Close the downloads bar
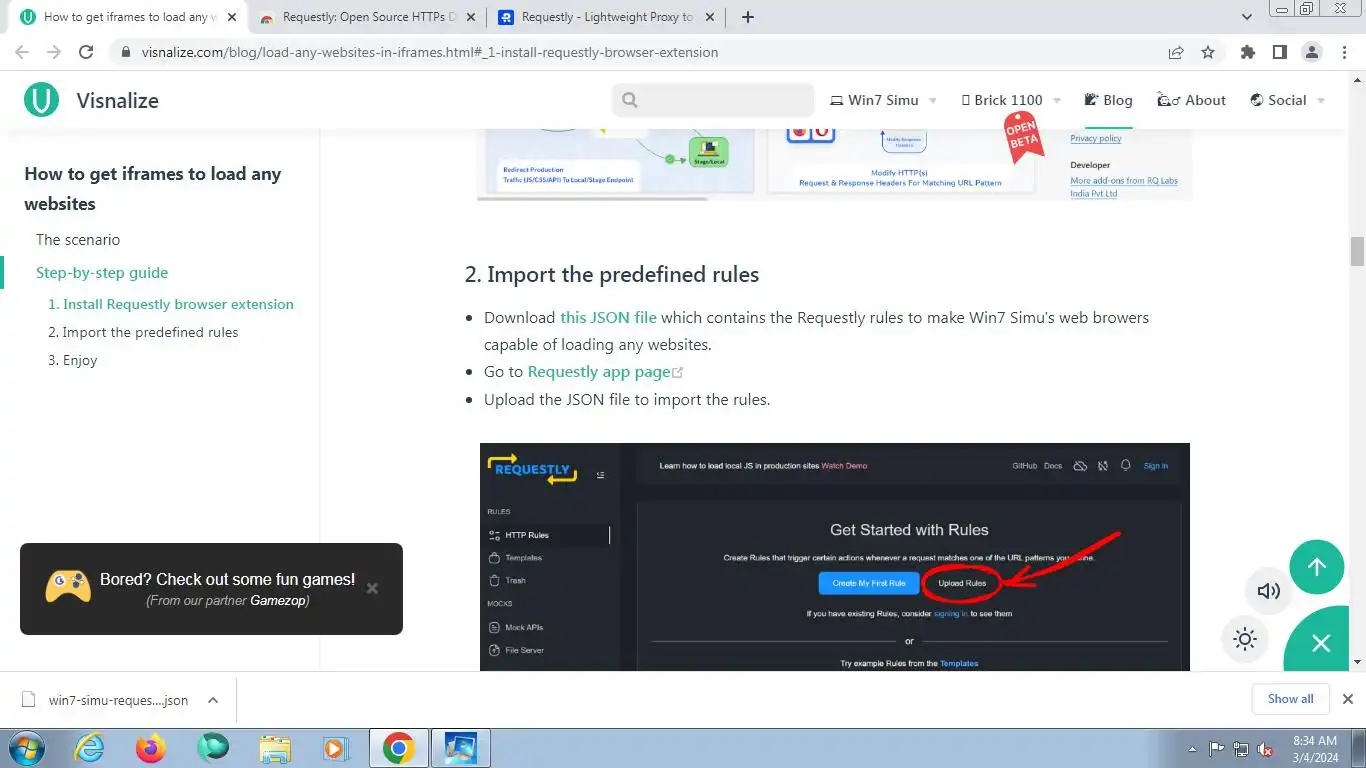The image size is (1366, 768). point(1347,699)
